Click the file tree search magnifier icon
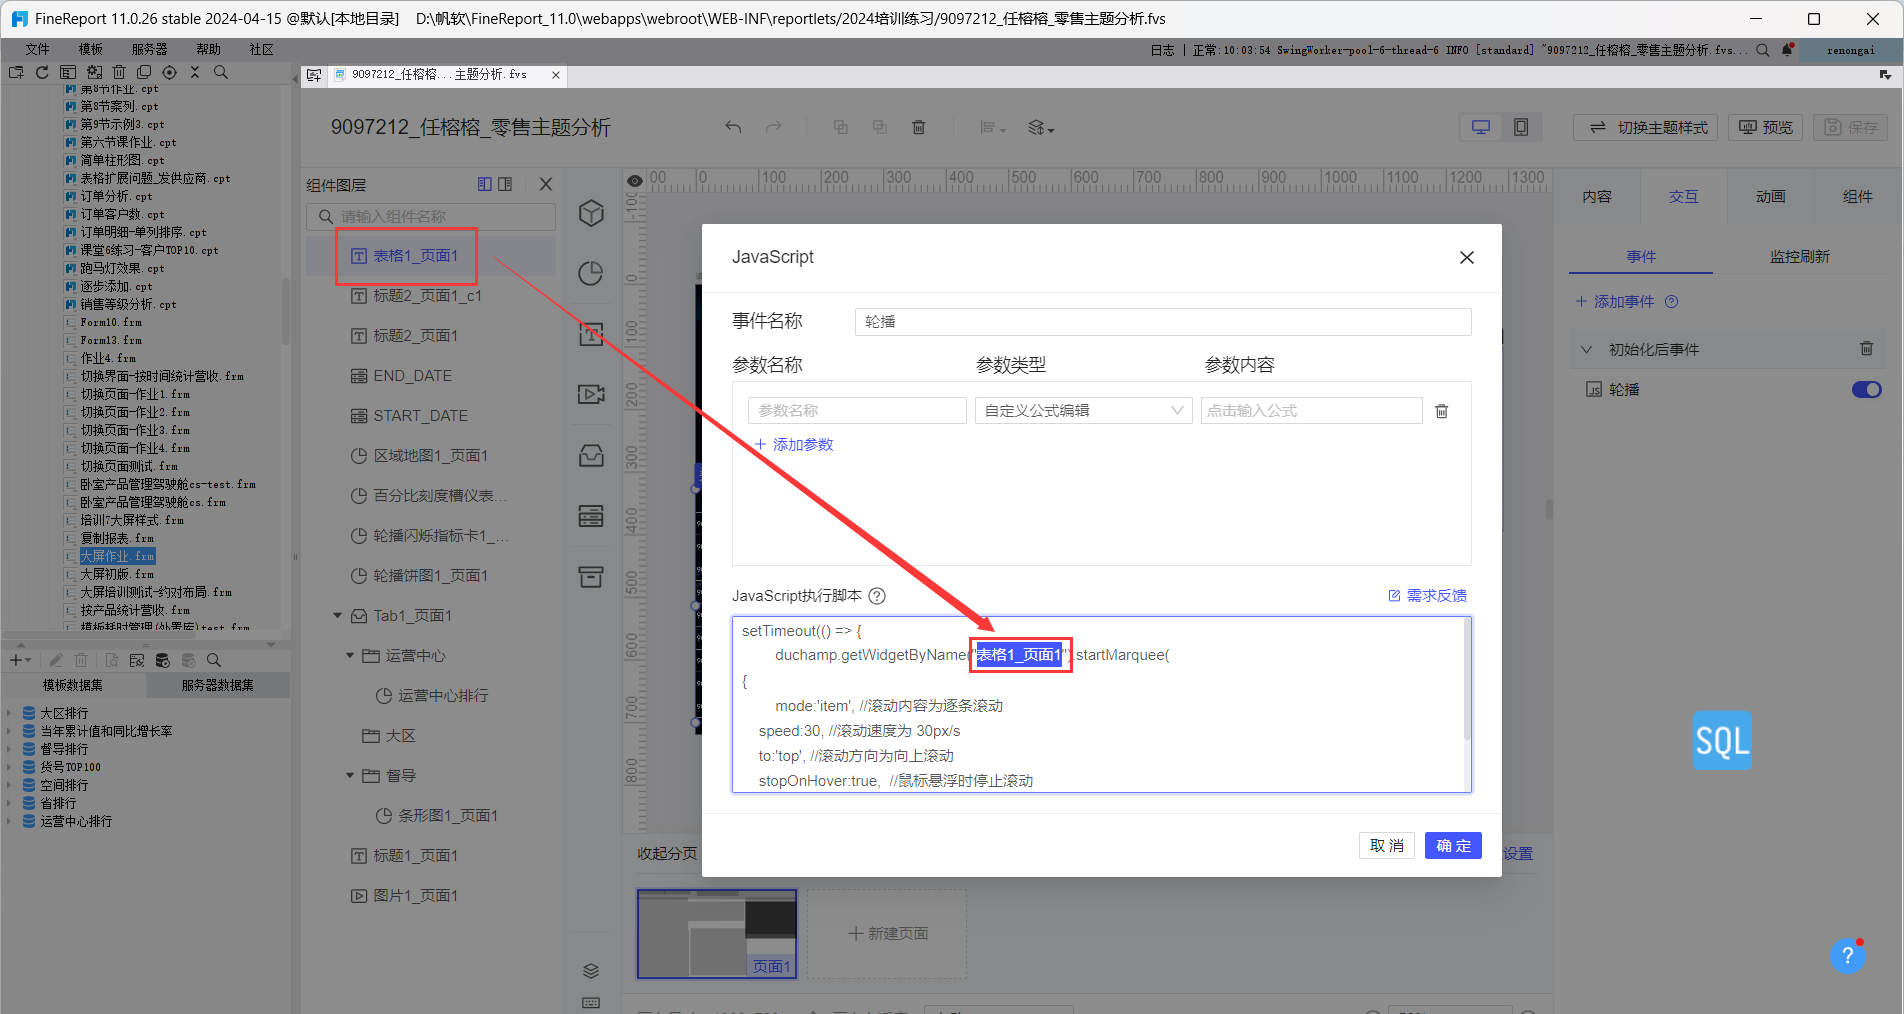This screenshot has height=1014, width=1904. point(221,72)
